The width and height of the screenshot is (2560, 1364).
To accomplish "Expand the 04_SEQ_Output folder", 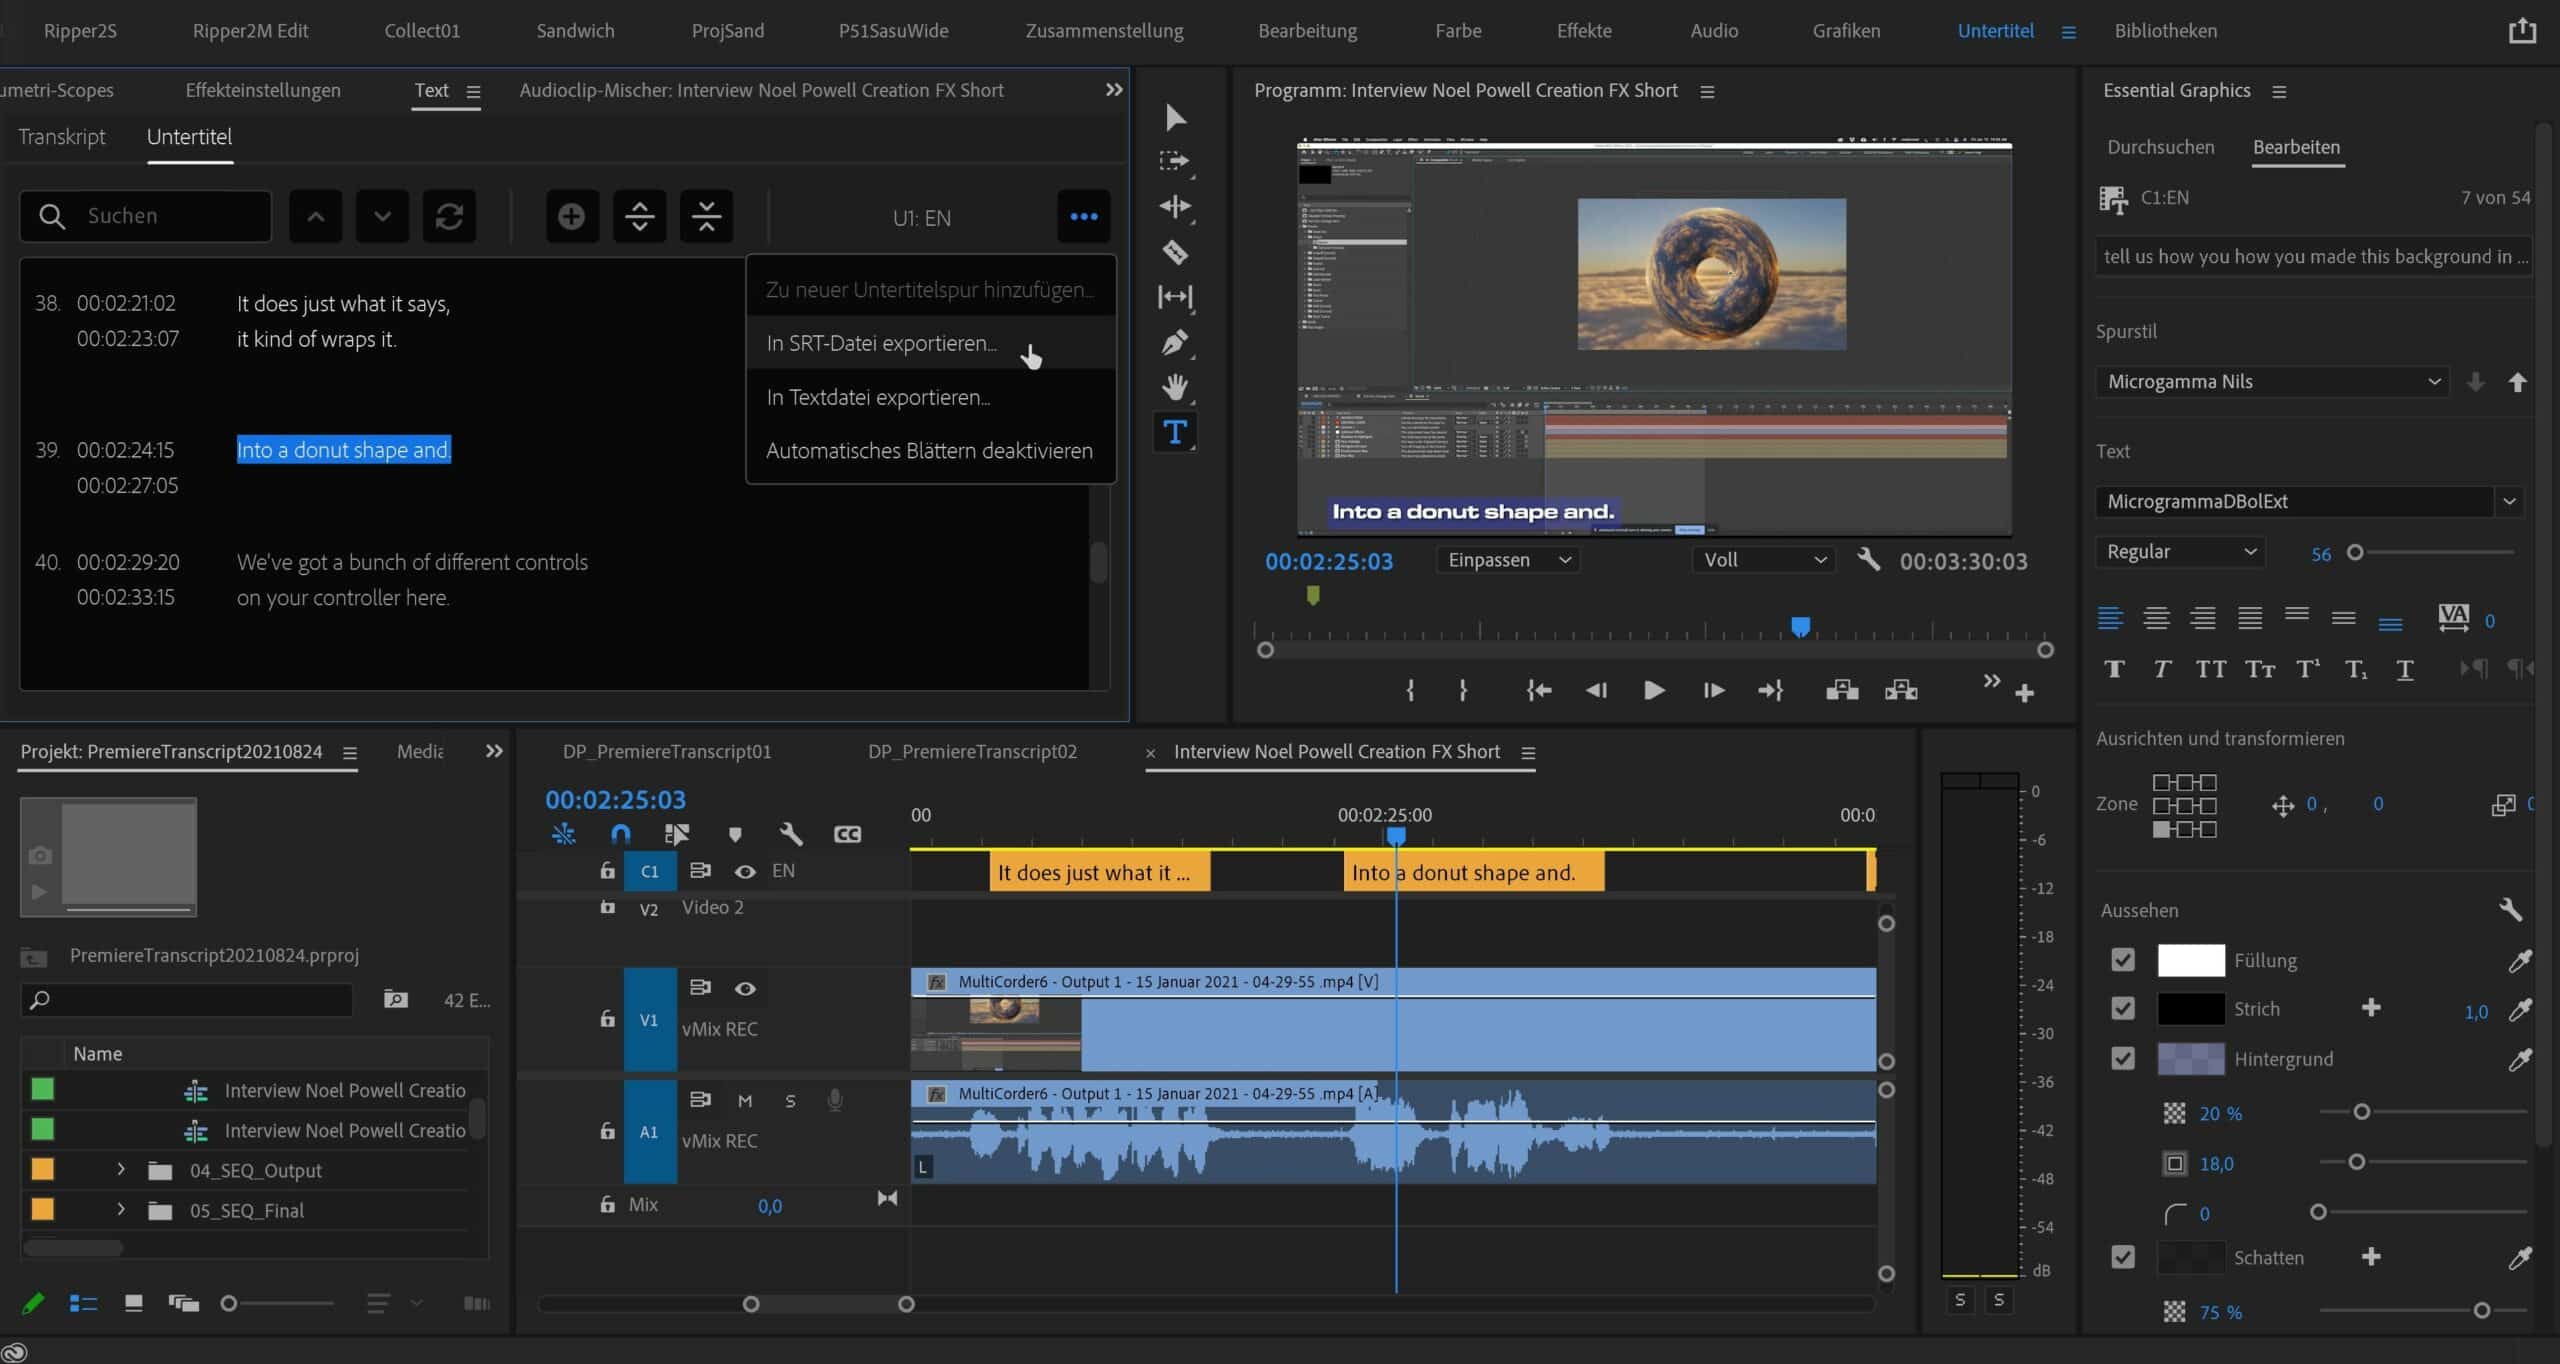I will click(121, 1169).
